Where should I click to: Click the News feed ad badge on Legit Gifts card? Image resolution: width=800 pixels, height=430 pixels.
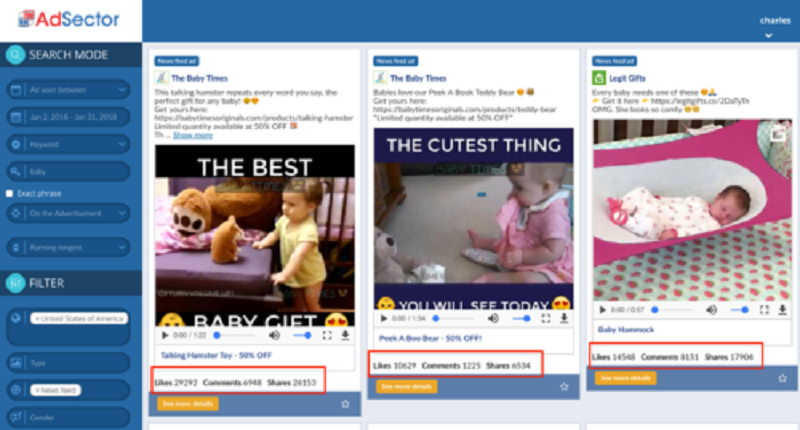click(614, 61)
